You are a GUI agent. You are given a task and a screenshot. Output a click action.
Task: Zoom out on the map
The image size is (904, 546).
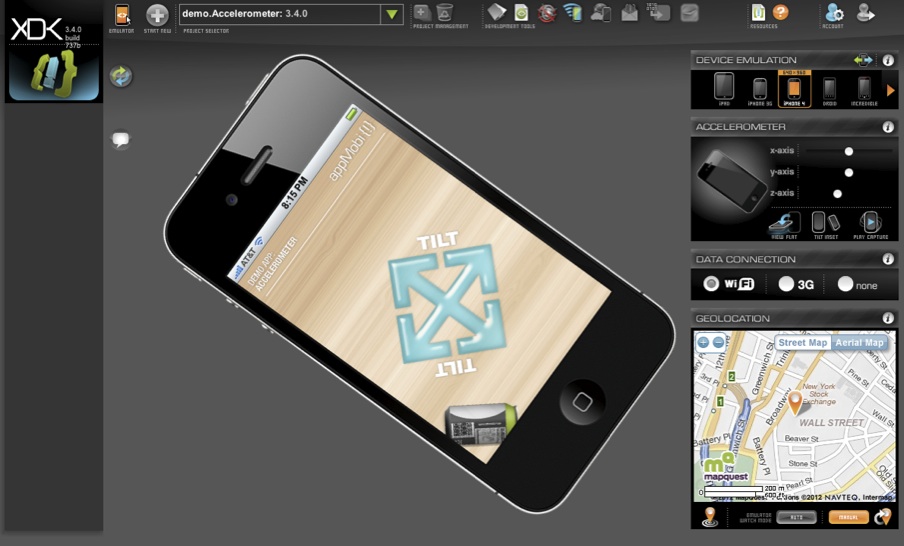(718, 342)
